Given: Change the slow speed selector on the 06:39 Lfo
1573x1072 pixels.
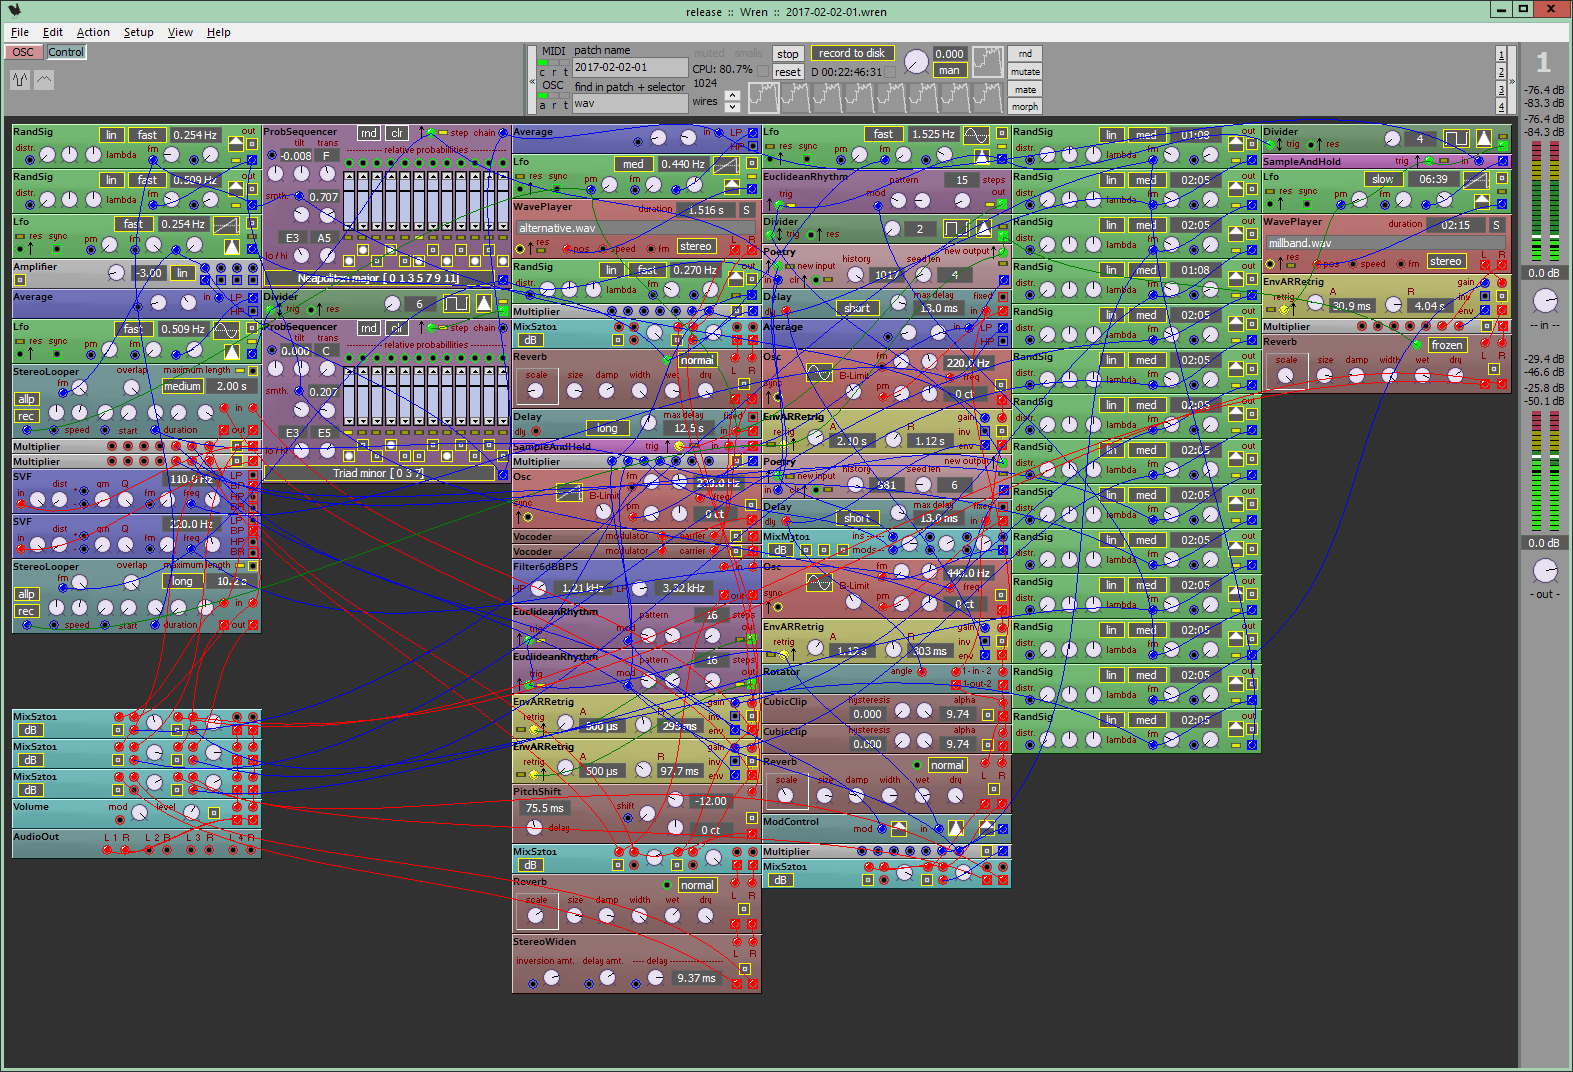Looking at the screenshot, I should 1383,179.
